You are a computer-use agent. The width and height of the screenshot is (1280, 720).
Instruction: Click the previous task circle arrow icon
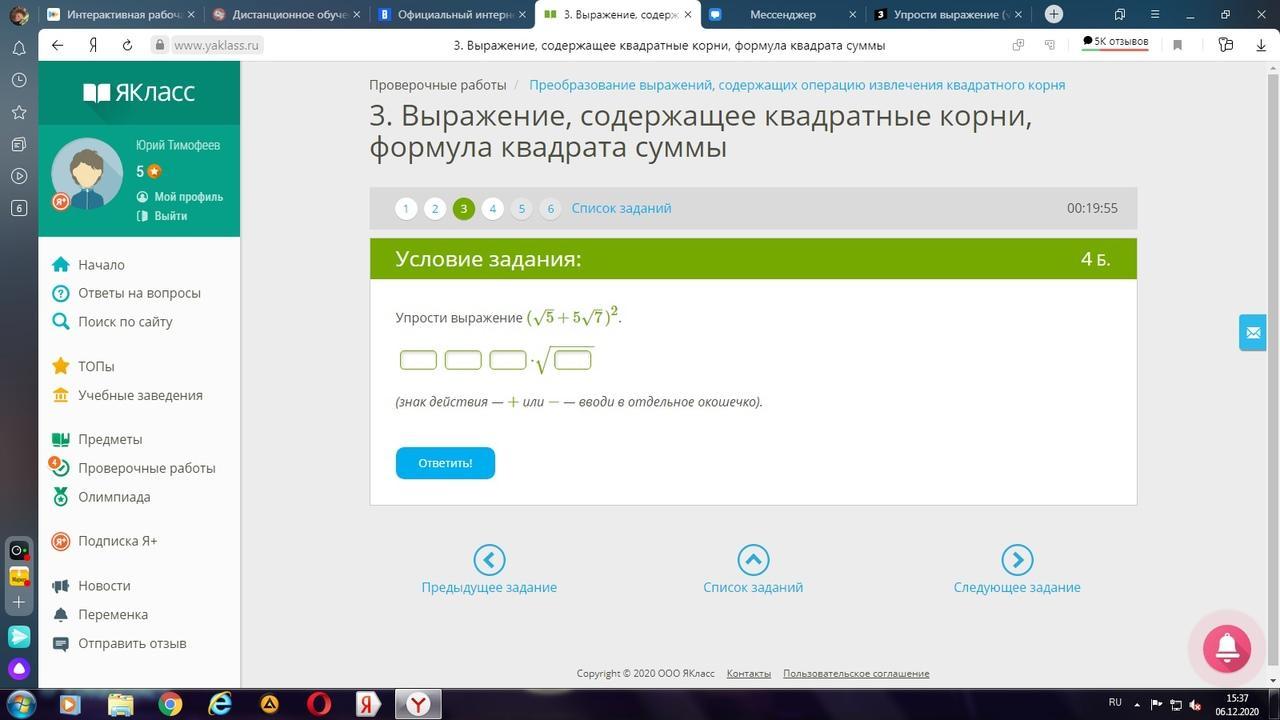[489, 560]
